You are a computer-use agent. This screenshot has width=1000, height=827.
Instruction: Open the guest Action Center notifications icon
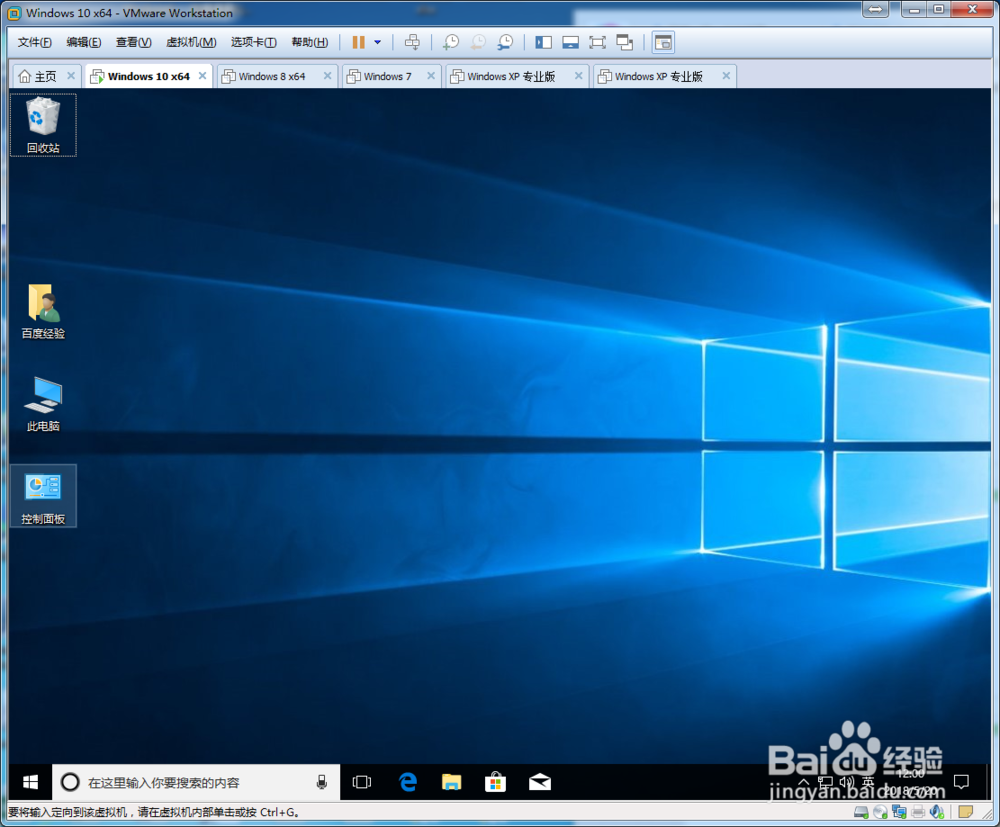click(x=961, y=782)
